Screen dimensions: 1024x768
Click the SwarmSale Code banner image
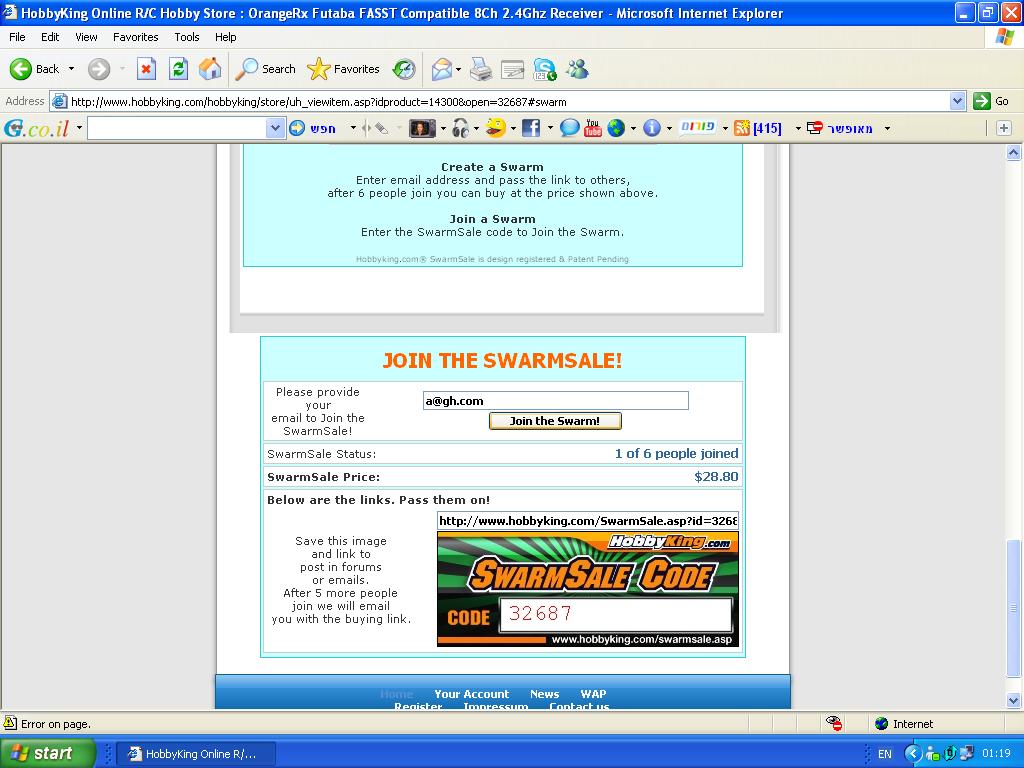pyautogui.click(x=588, y=589)
